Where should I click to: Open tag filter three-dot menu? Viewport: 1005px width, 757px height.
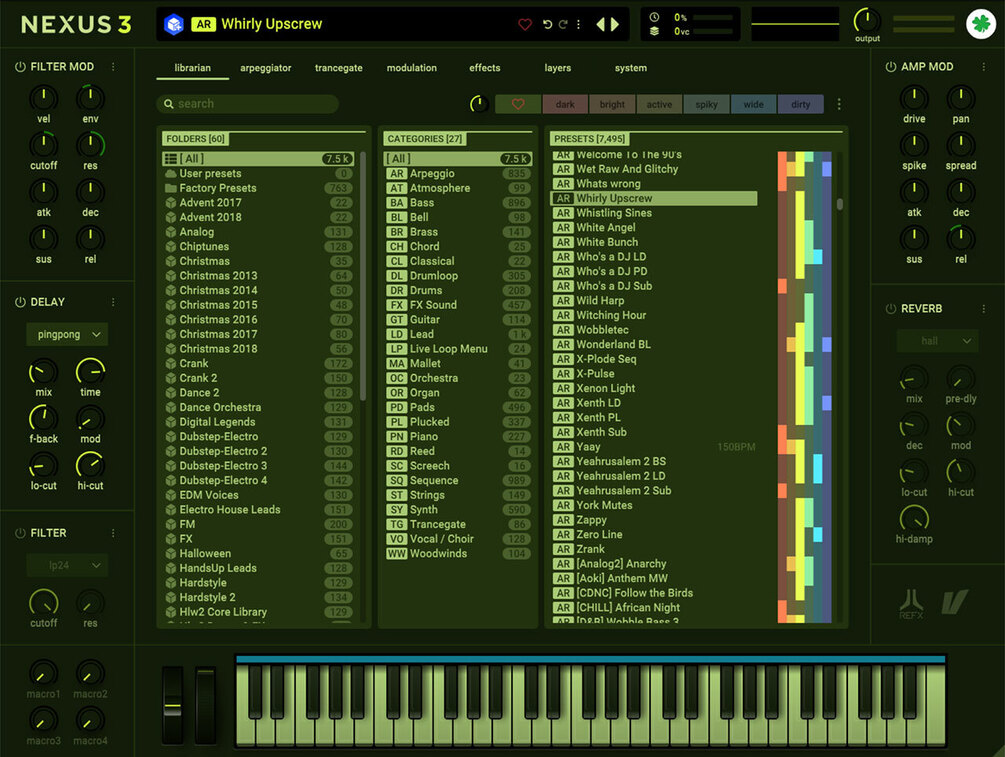tap(839, 104)
